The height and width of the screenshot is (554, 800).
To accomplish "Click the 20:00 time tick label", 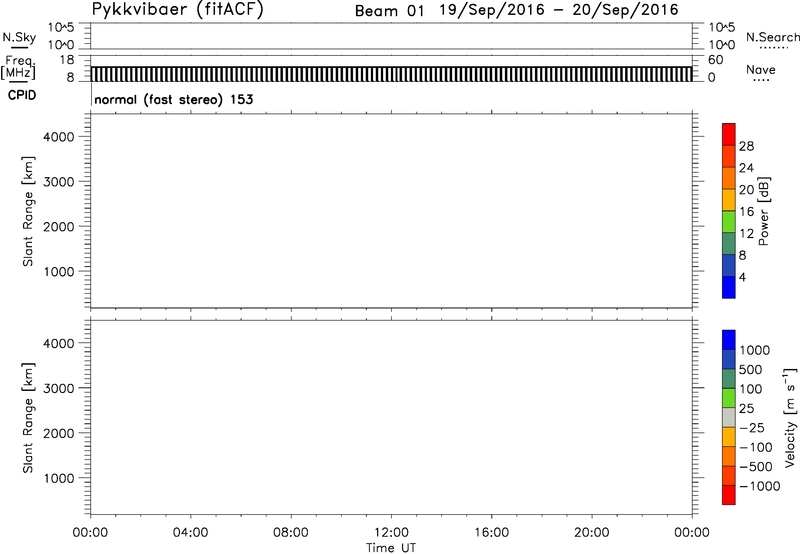I will 592,533.
